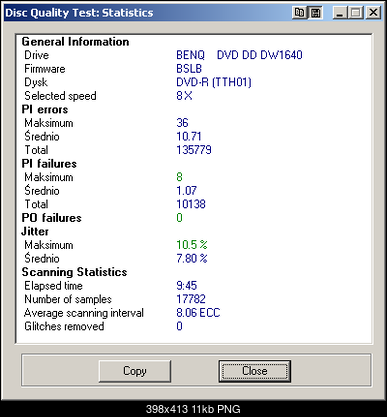Click the jitter average 7.80 %
This screenshot has width=387, height=417.
click(x=192, y=258)
